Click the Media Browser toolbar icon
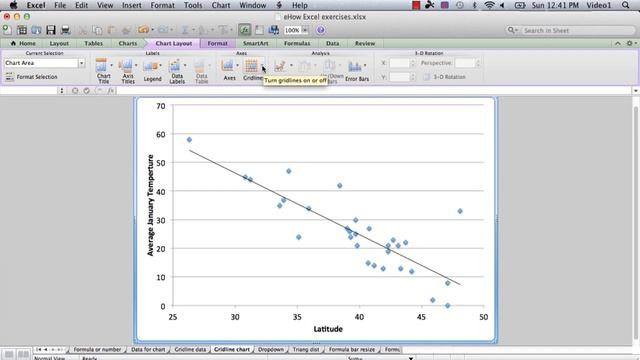Viewport: 640px width, 360px height. click(x=273, y=30)
